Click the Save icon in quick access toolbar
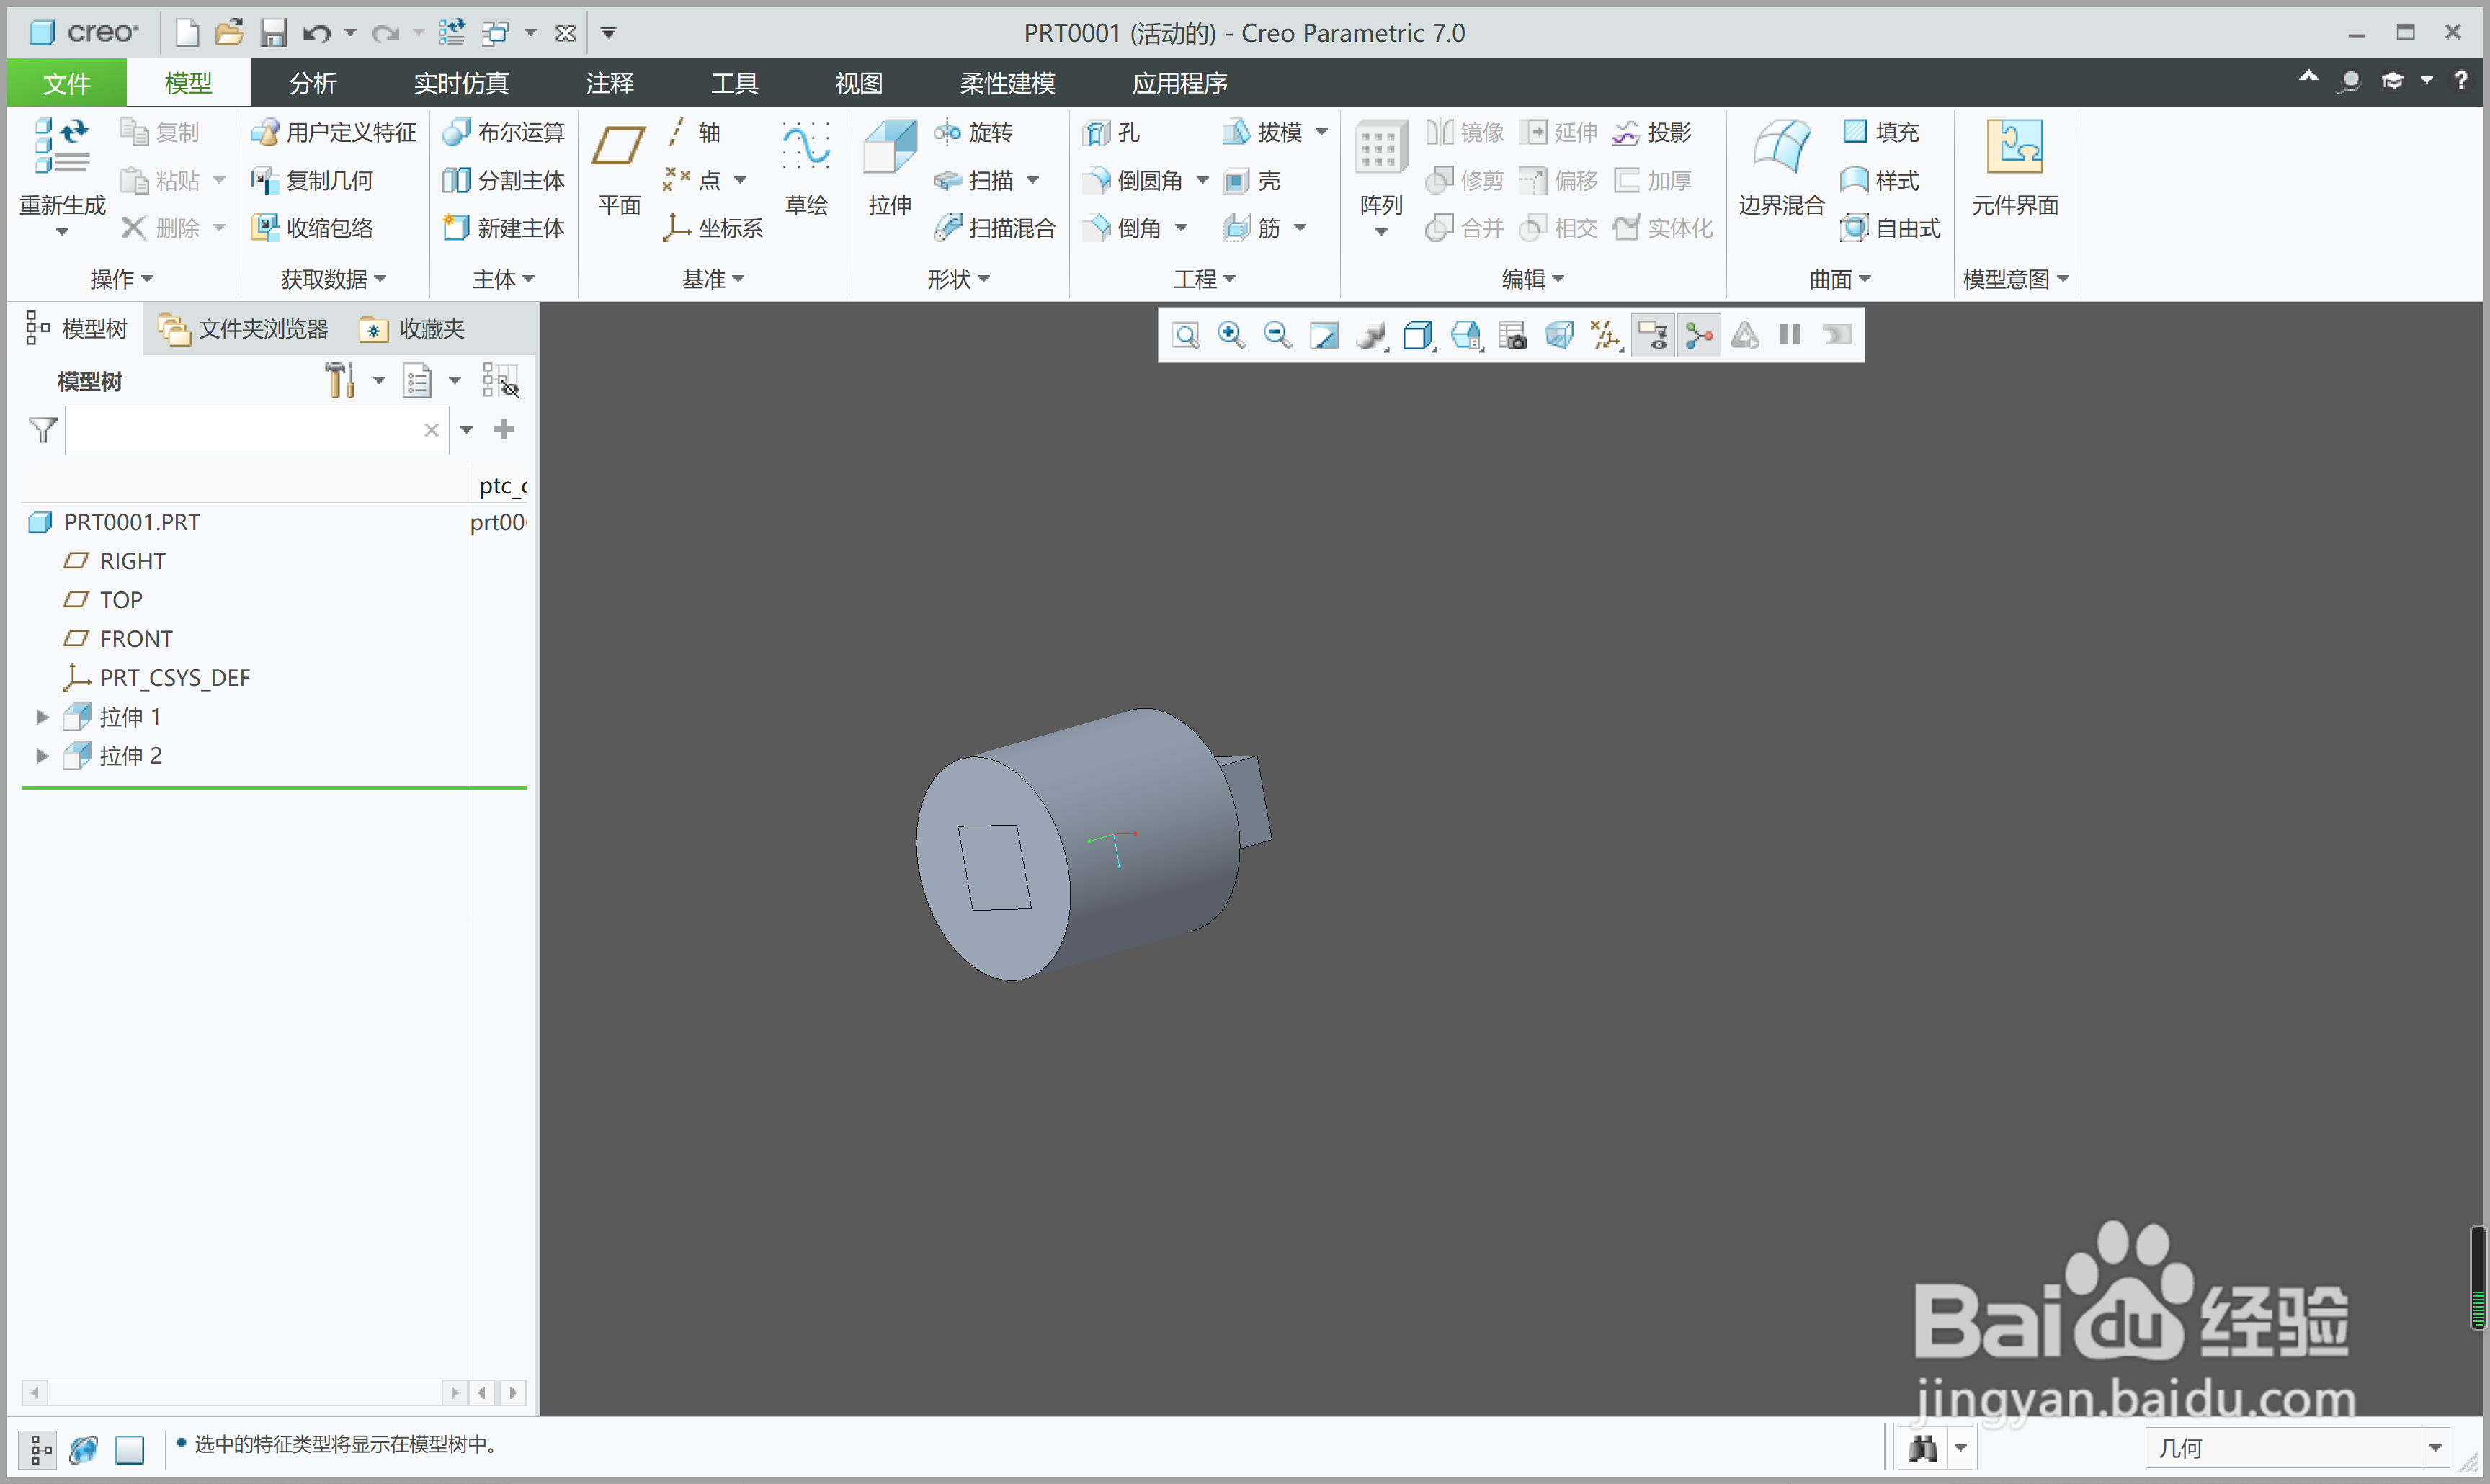 pos(274,33)
